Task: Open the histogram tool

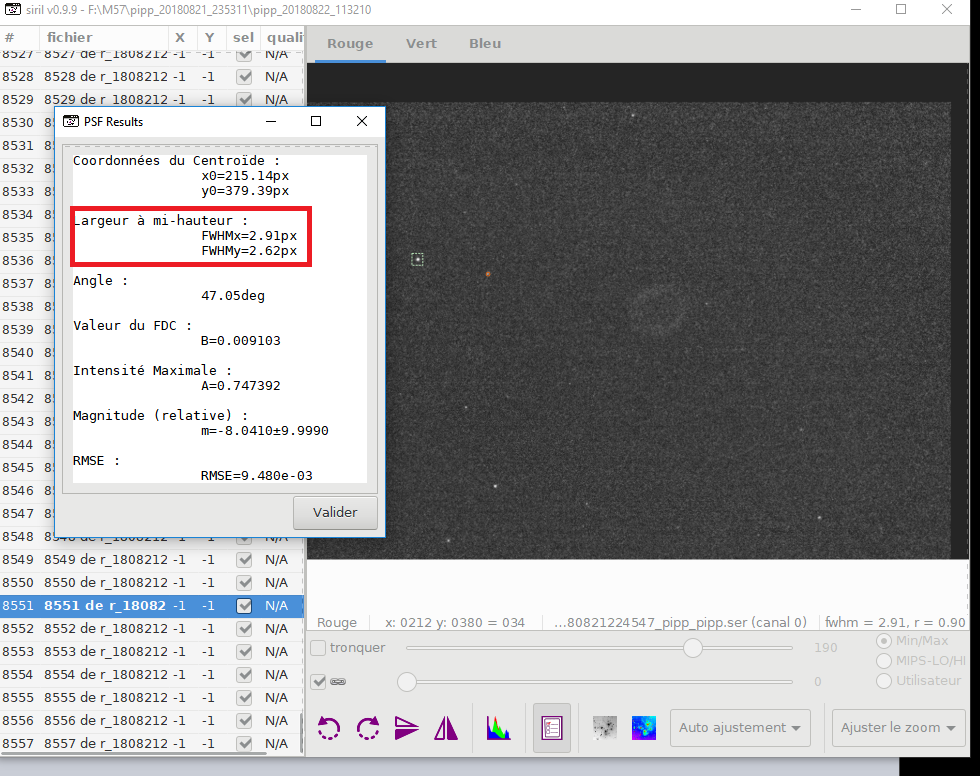Action: 498,728
